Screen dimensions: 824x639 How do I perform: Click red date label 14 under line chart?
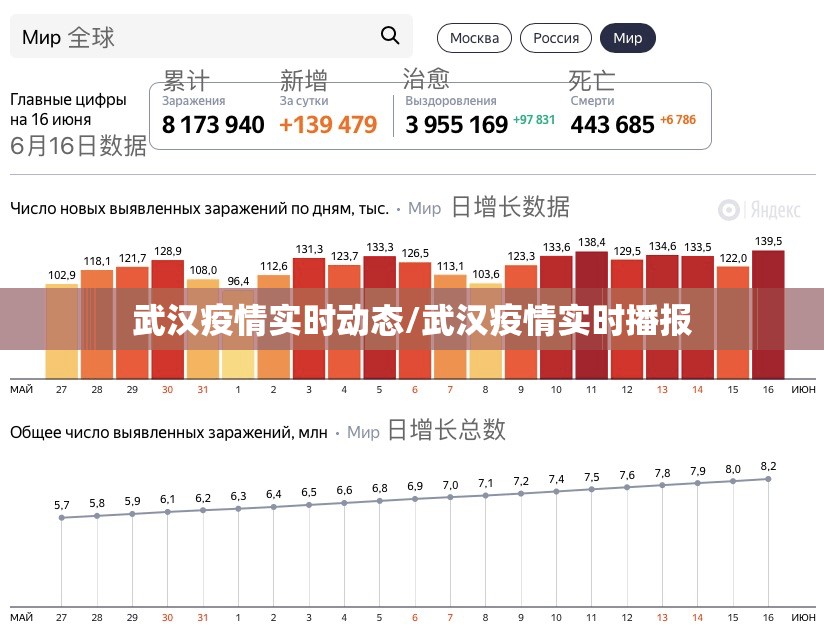[x=697, y=617]
